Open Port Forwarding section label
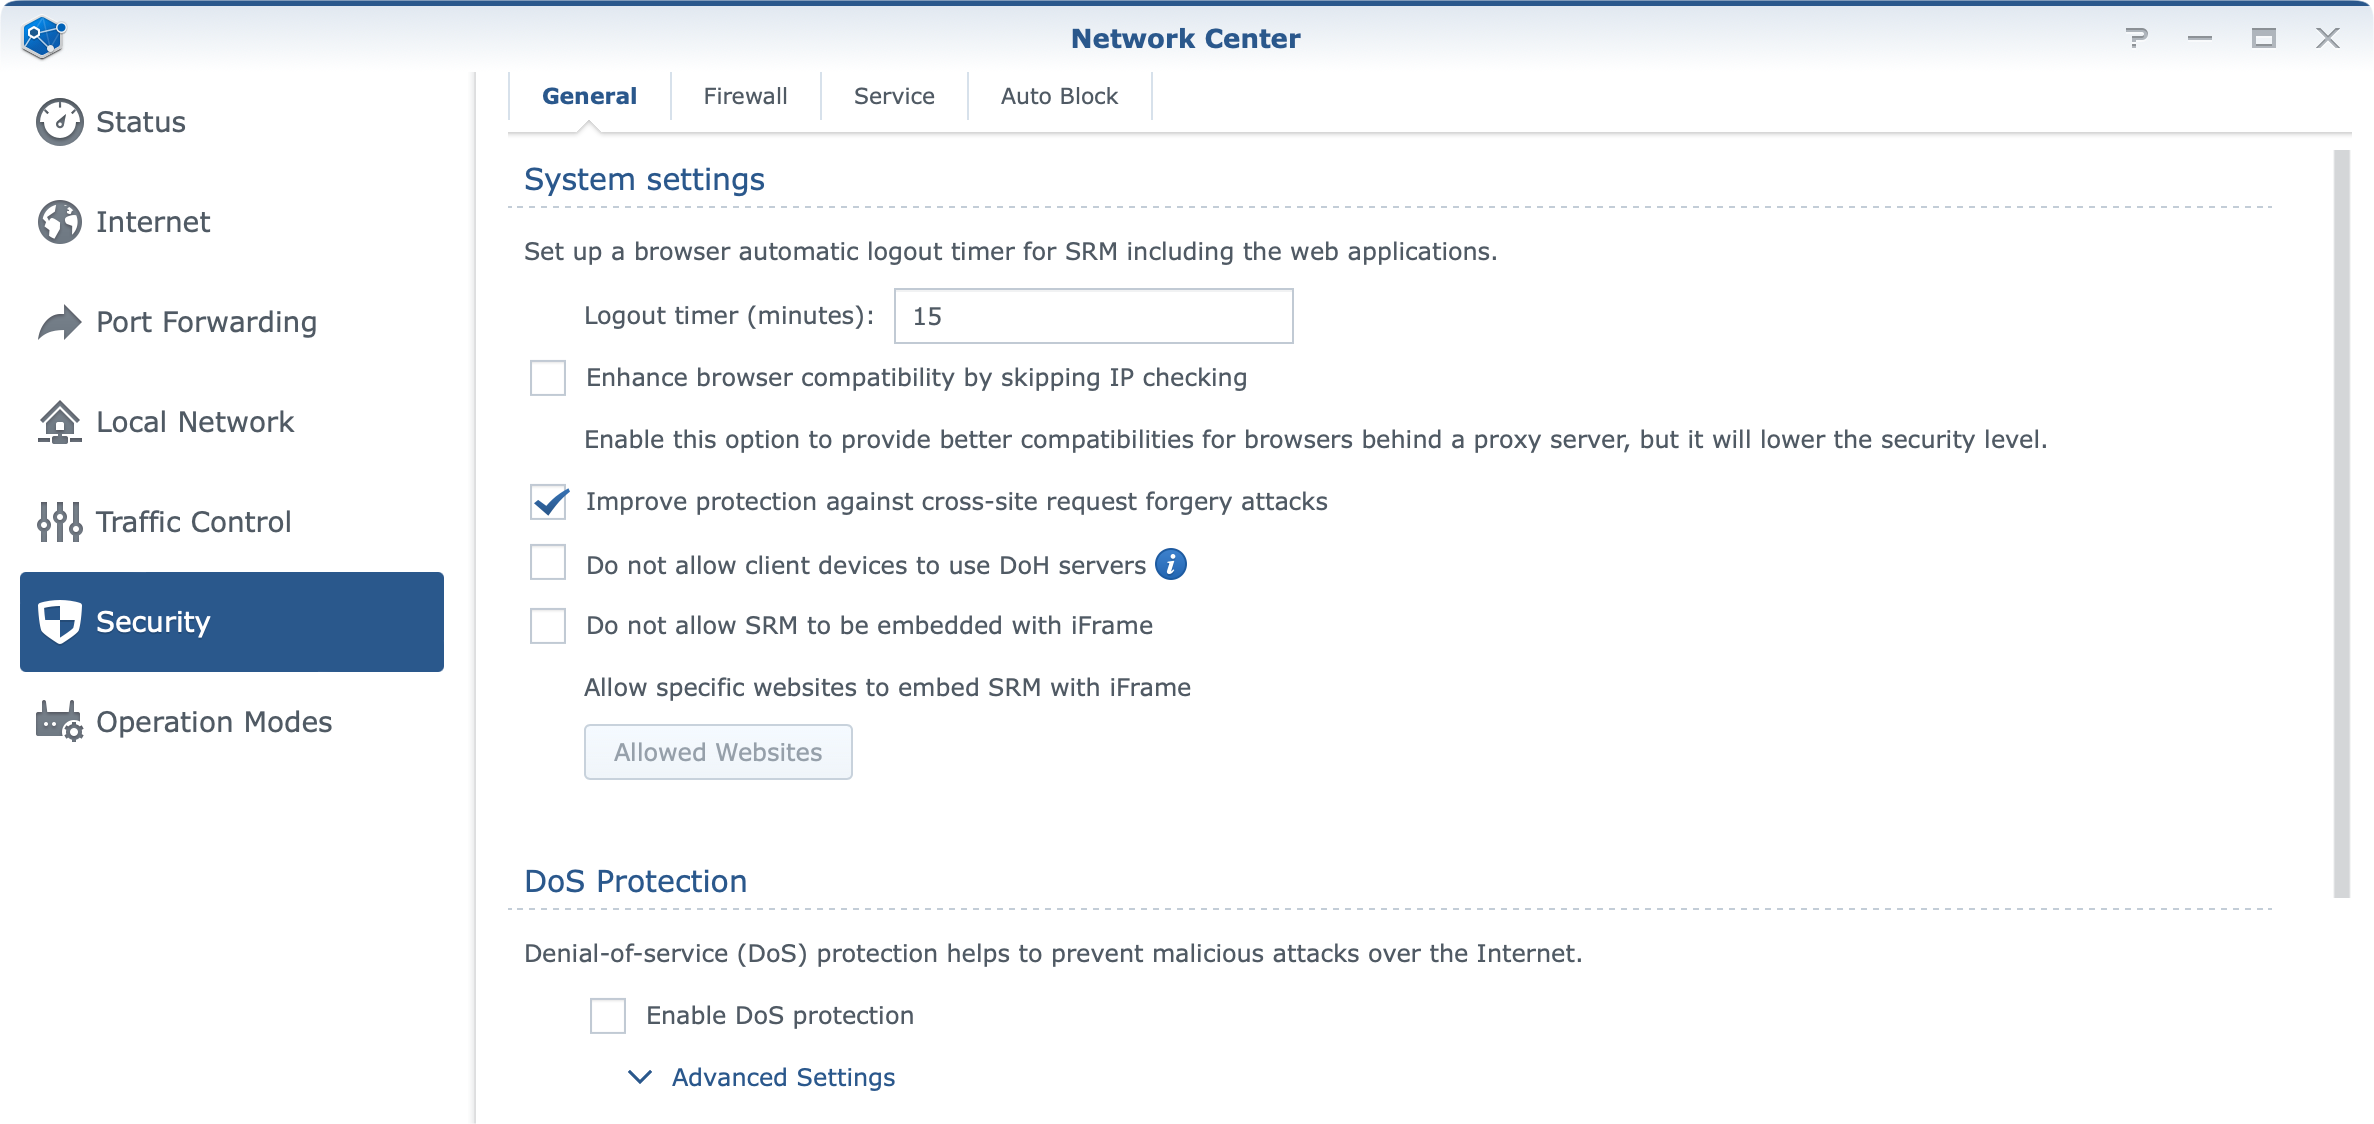 [206, 322]
